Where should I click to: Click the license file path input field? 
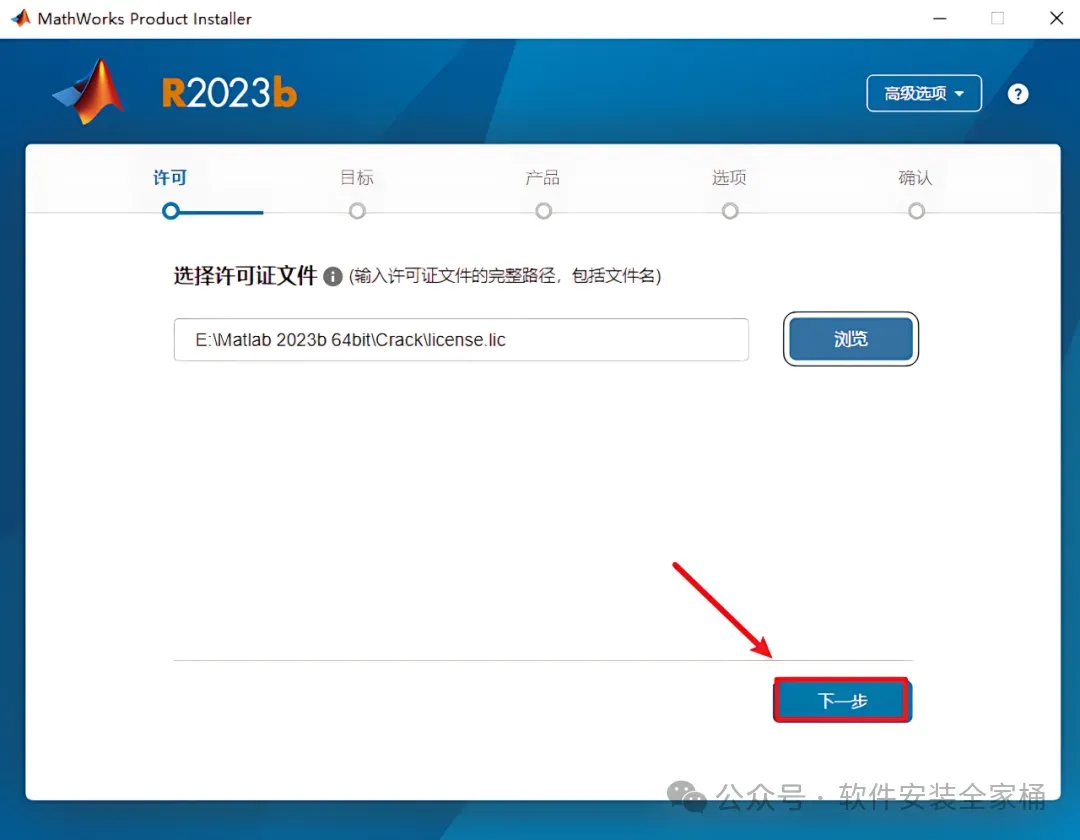(x=461, y=339)
